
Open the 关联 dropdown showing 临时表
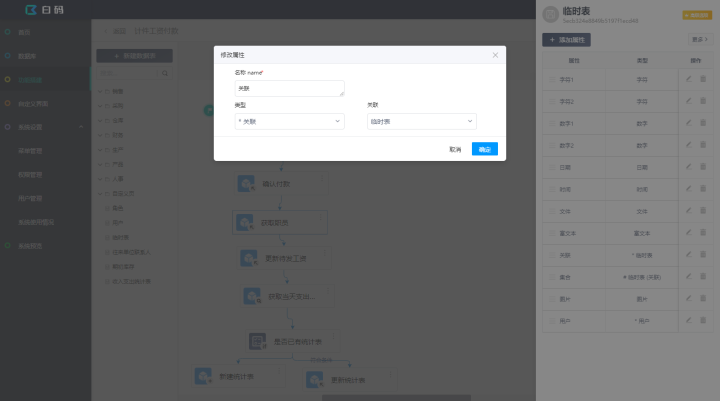(422, 121)
